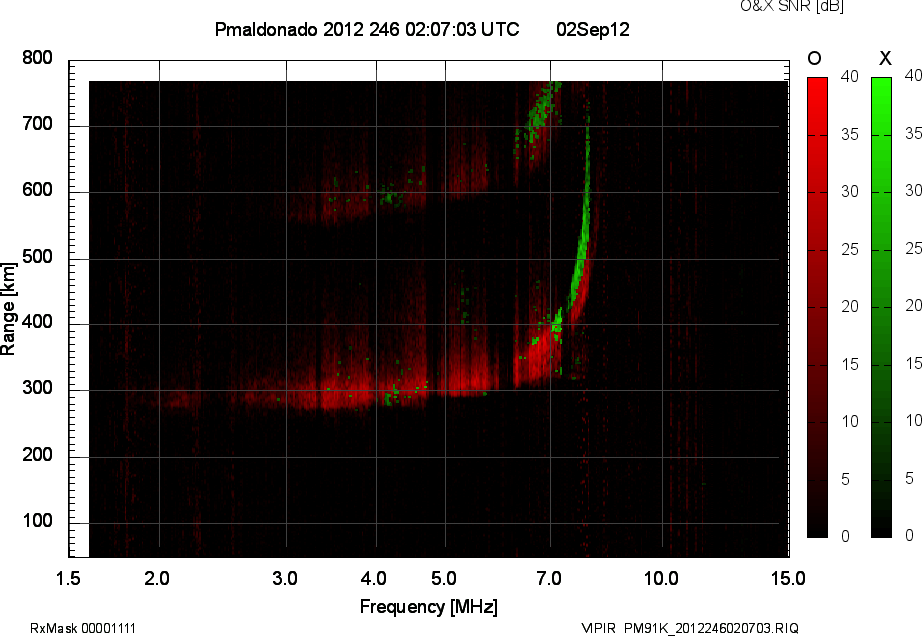Viewport: 922px width, 636px height.
Task: Click the 100 km range tick label
Action: [x=38, y=521]
